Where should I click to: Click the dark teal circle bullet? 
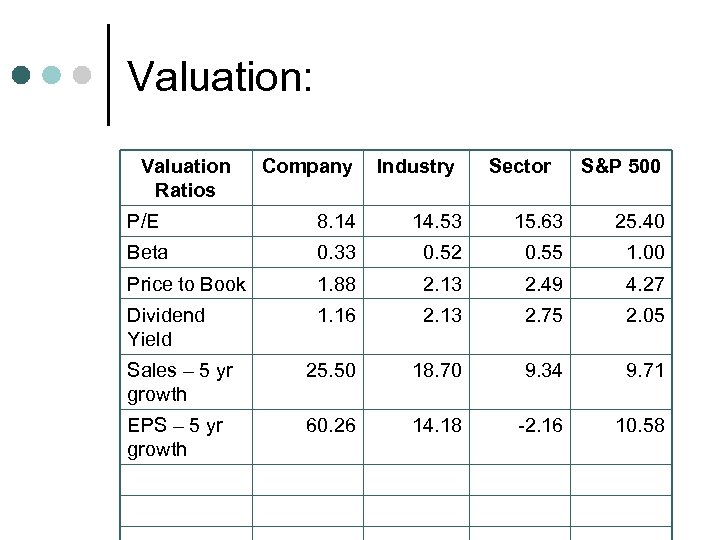pos(22,76)
